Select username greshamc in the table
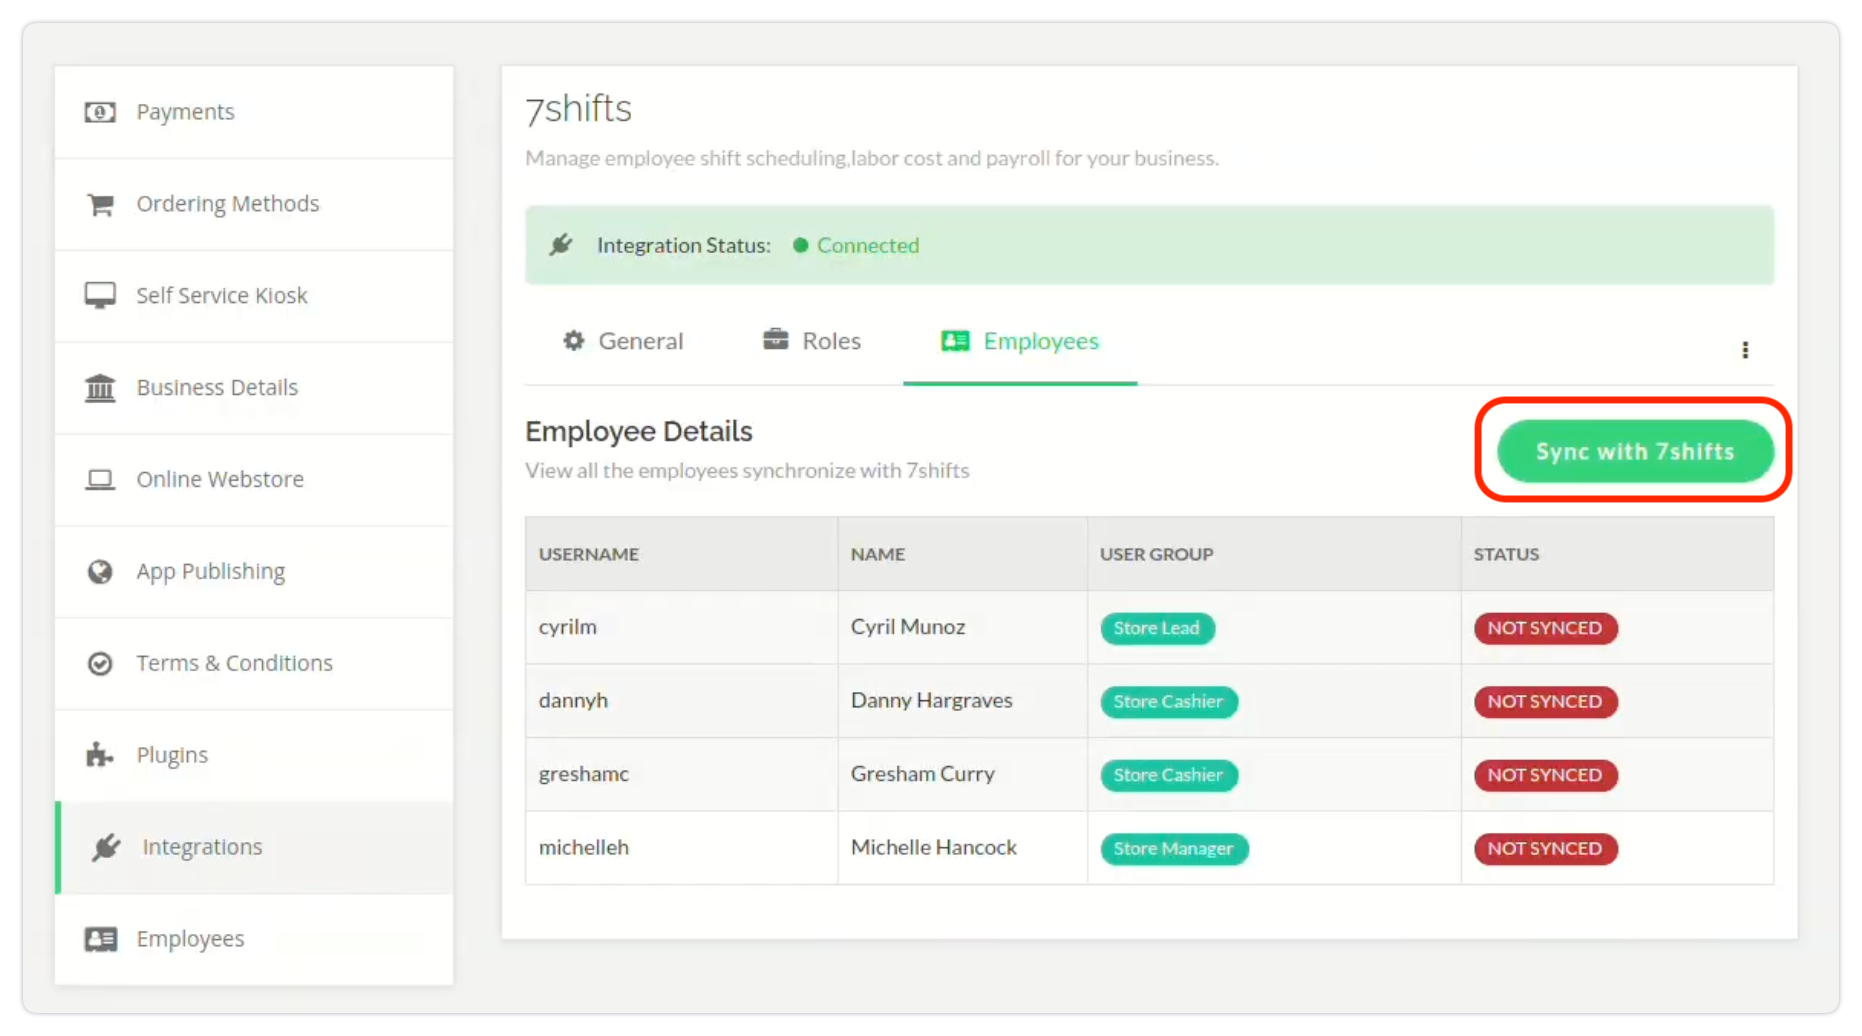Viewport: 1862px width, 1036px height. (x=584, y=774)
